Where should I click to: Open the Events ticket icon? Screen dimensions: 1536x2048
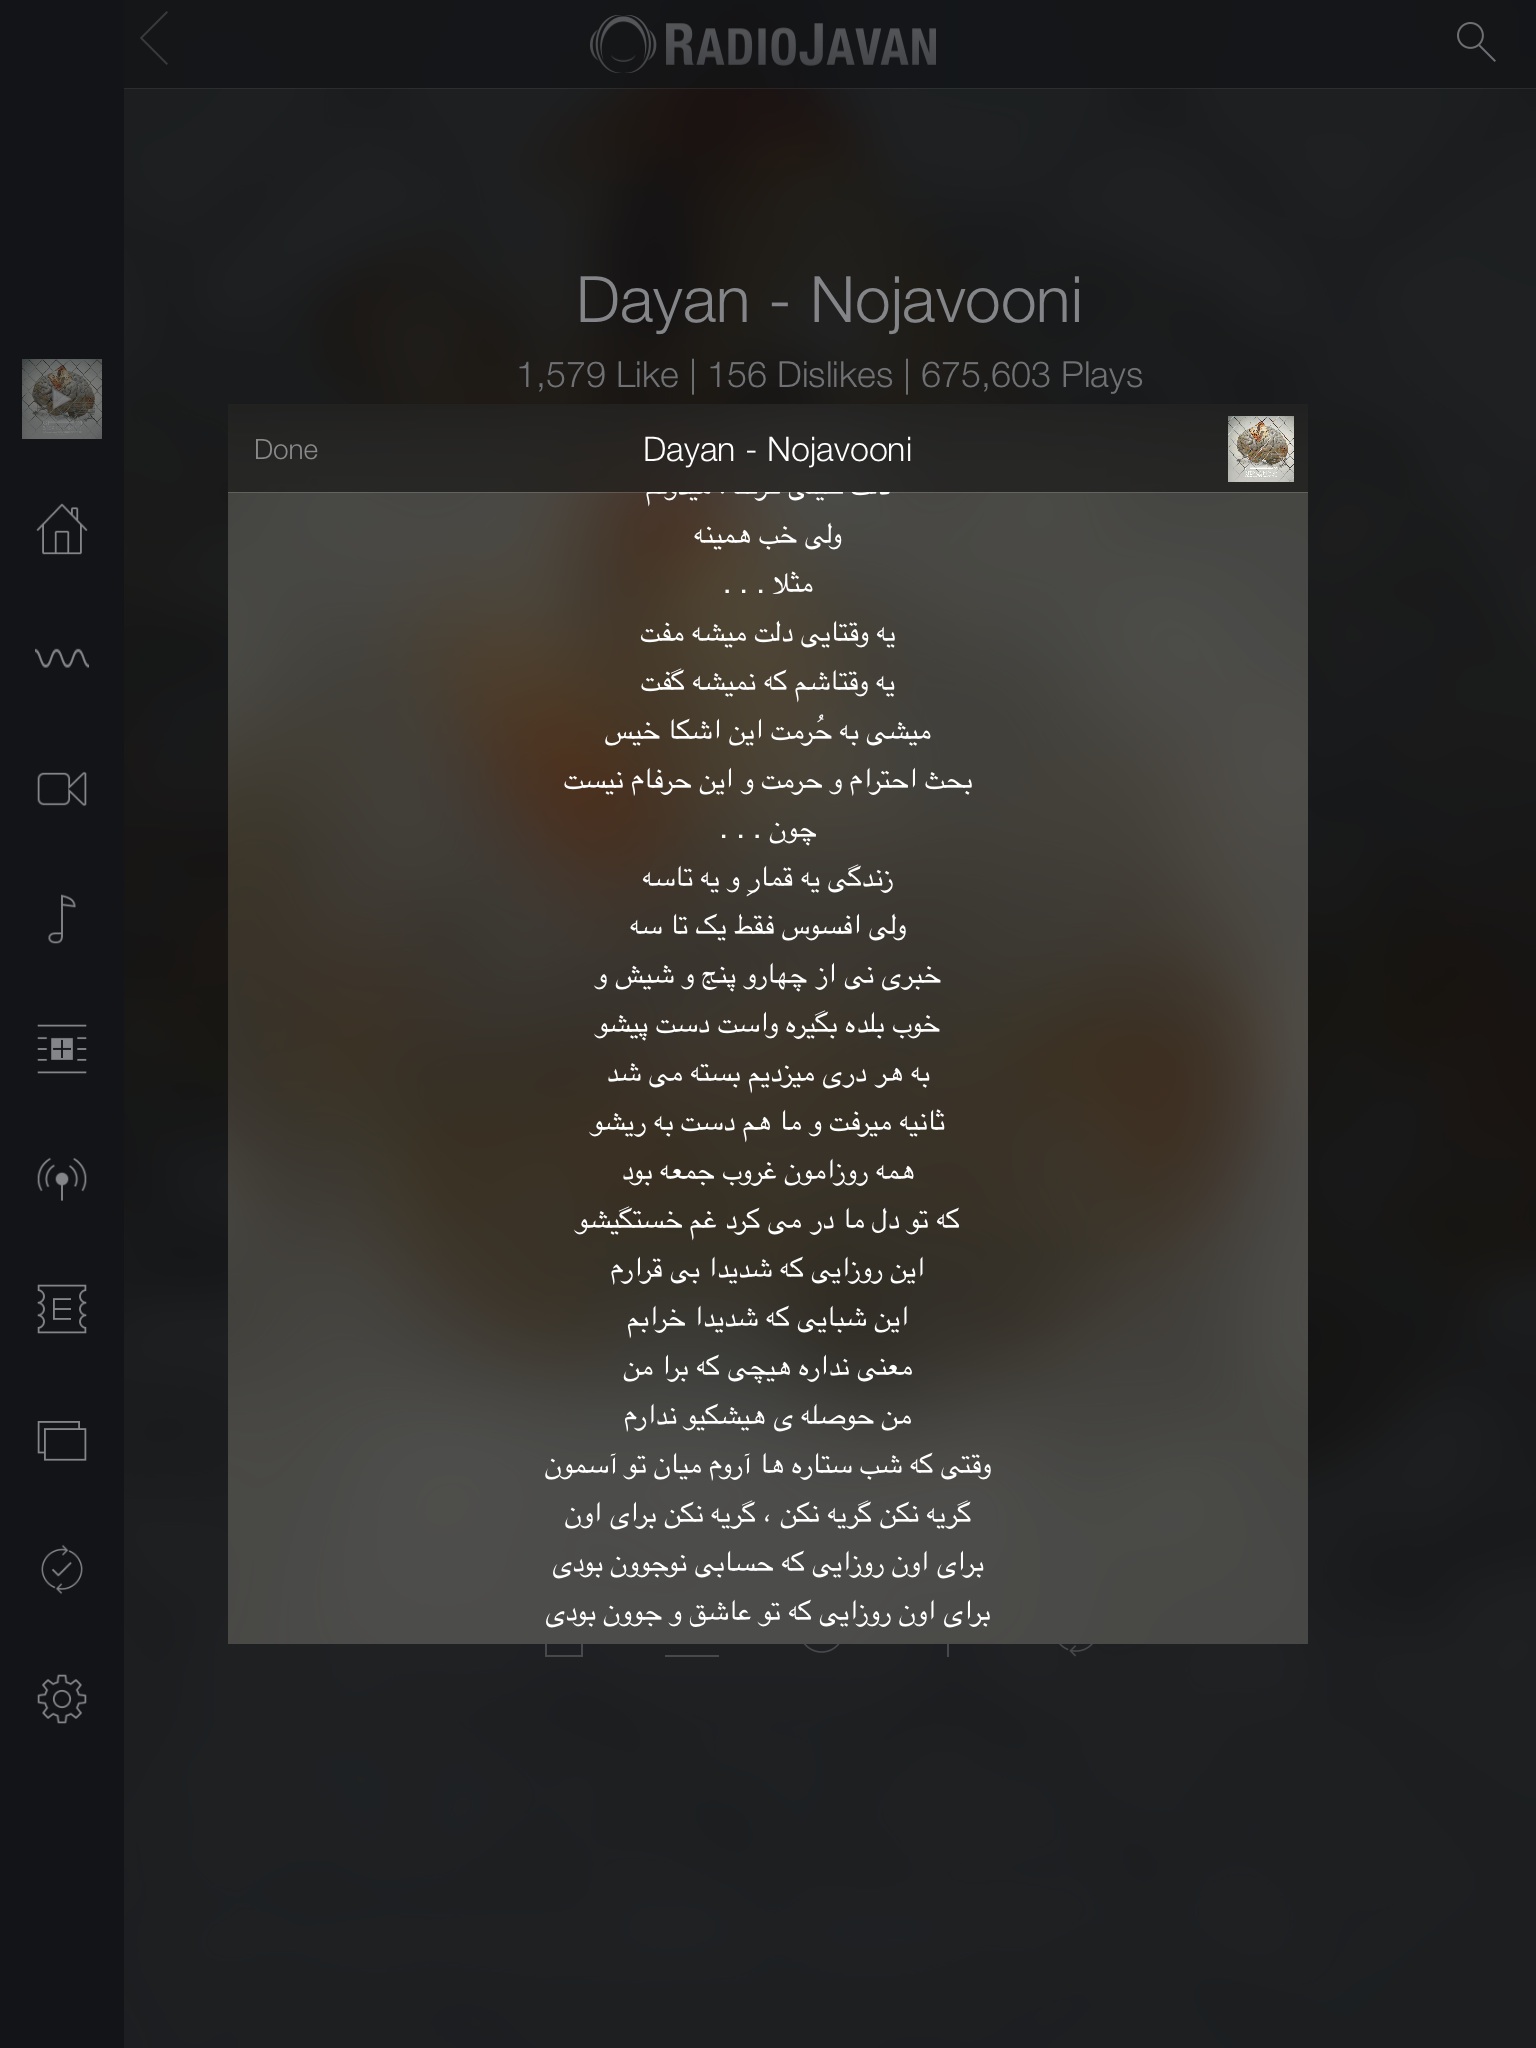[62, 1309]
